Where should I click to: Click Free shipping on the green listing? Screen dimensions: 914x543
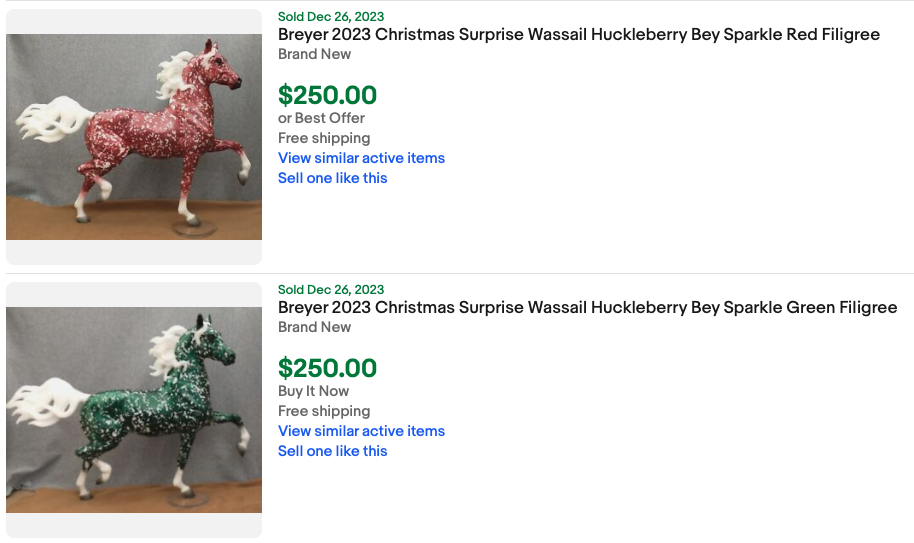[x=323, y=411]
